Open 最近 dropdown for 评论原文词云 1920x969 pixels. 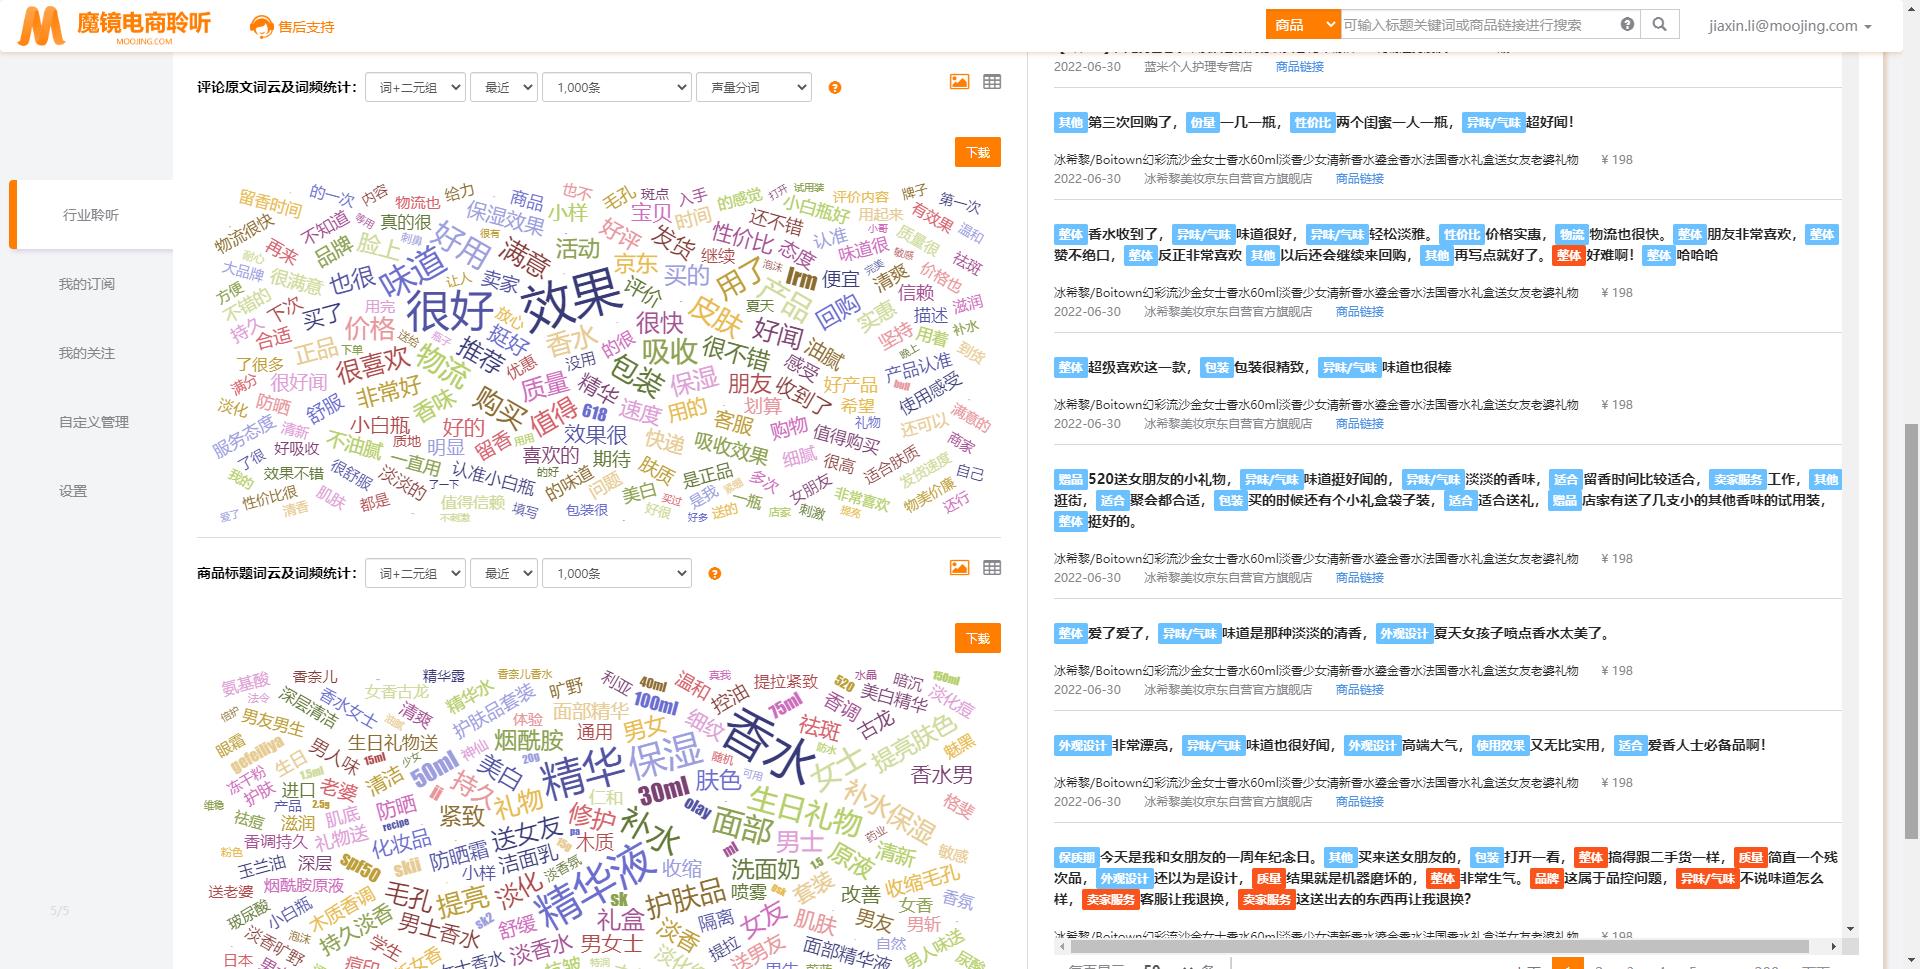coord(504,88)
